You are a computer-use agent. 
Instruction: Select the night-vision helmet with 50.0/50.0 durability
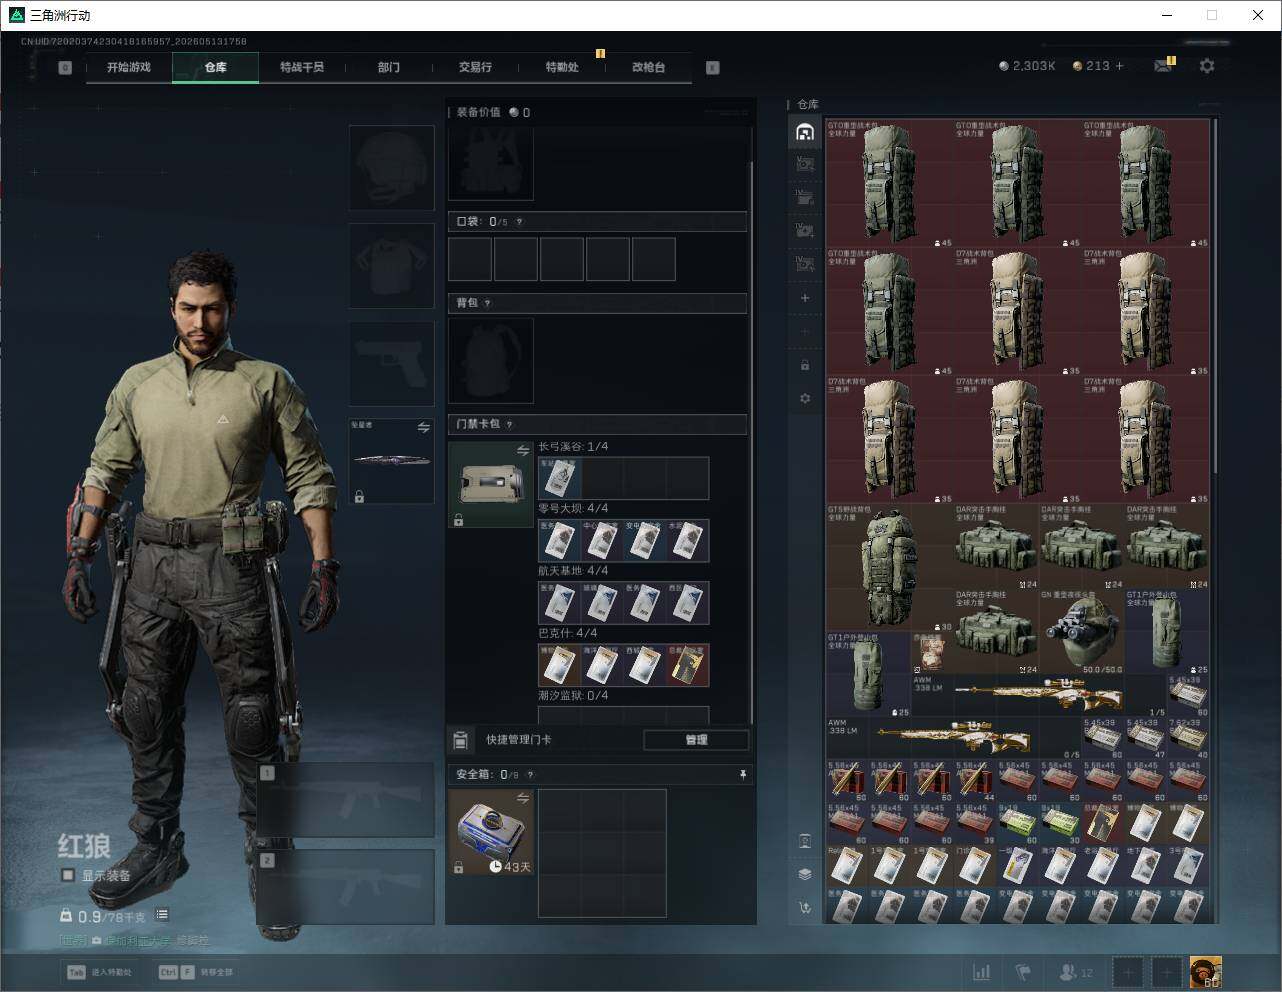[x=1081, y=631]
